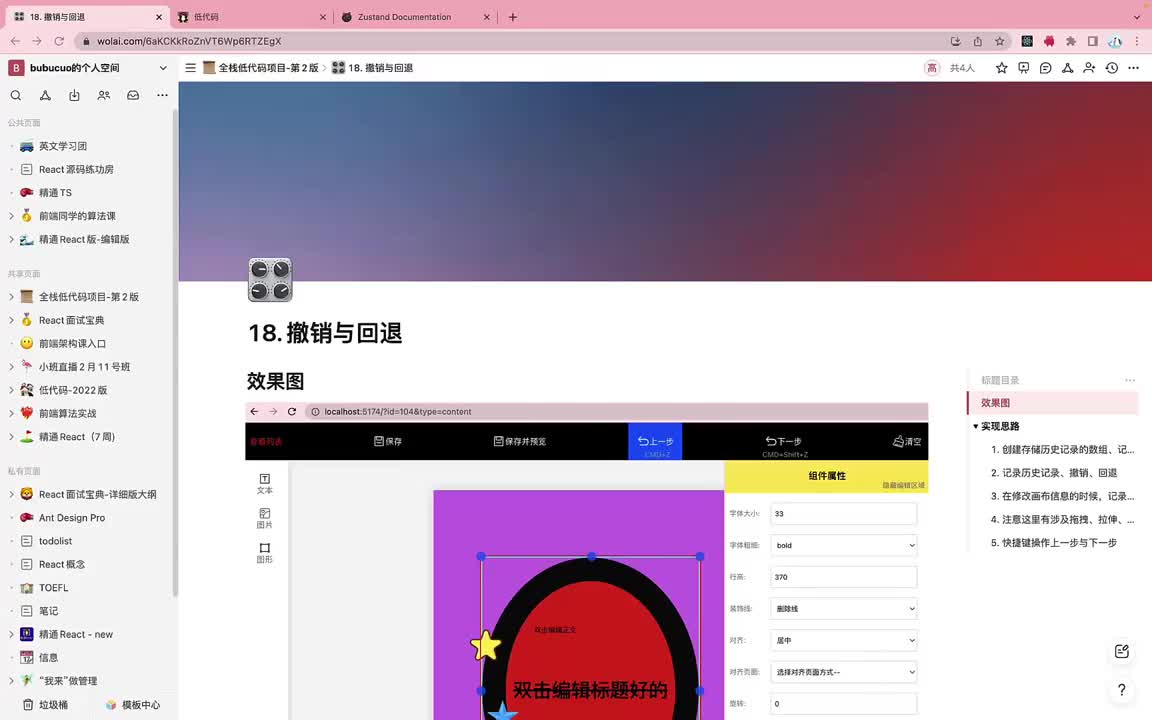Open the browser extensions puzzle icon
Screen dimensions: 1152x720
coord(1071,41)
